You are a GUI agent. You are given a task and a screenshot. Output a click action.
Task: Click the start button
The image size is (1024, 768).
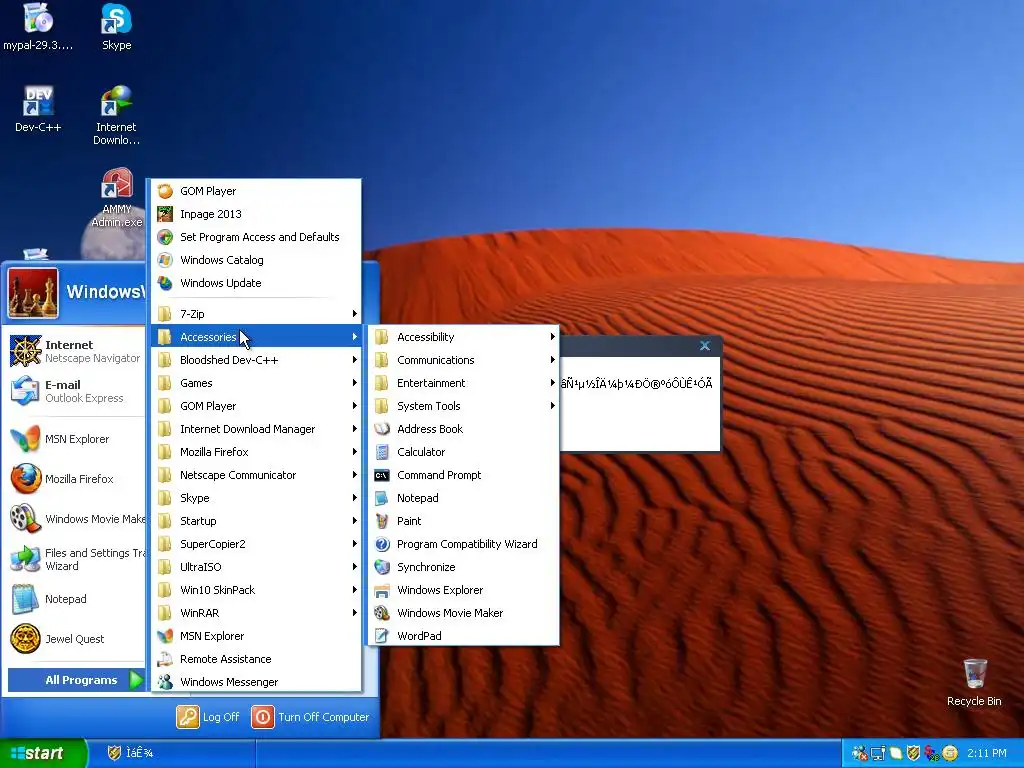click(43, 753)
